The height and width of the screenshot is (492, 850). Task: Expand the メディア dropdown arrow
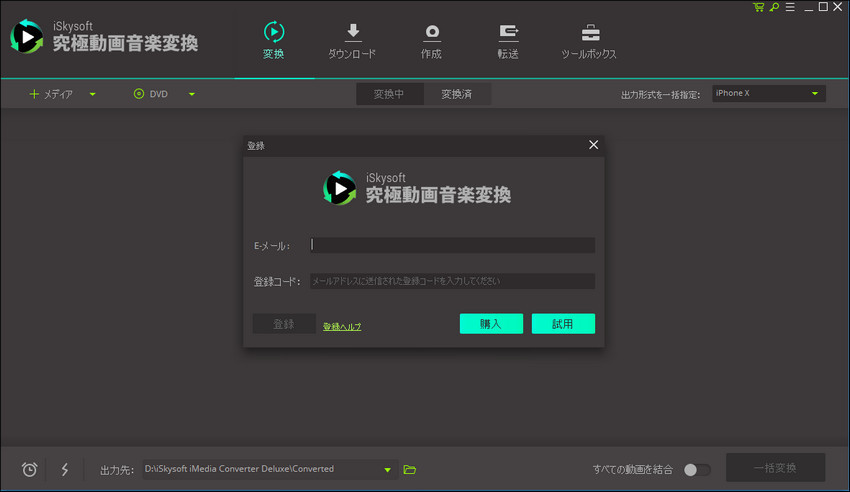coord(93,94)
